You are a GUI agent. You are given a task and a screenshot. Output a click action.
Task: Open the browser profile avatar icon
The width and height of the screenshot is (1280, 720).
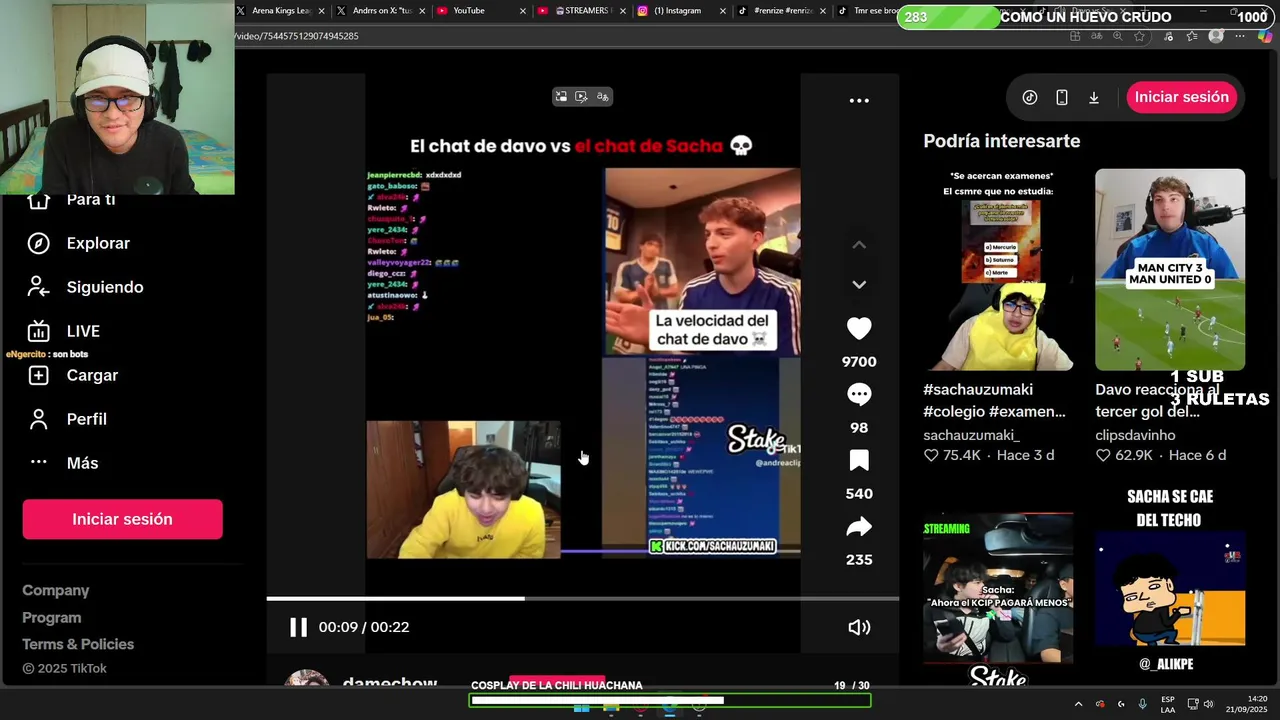(1216, 36)
